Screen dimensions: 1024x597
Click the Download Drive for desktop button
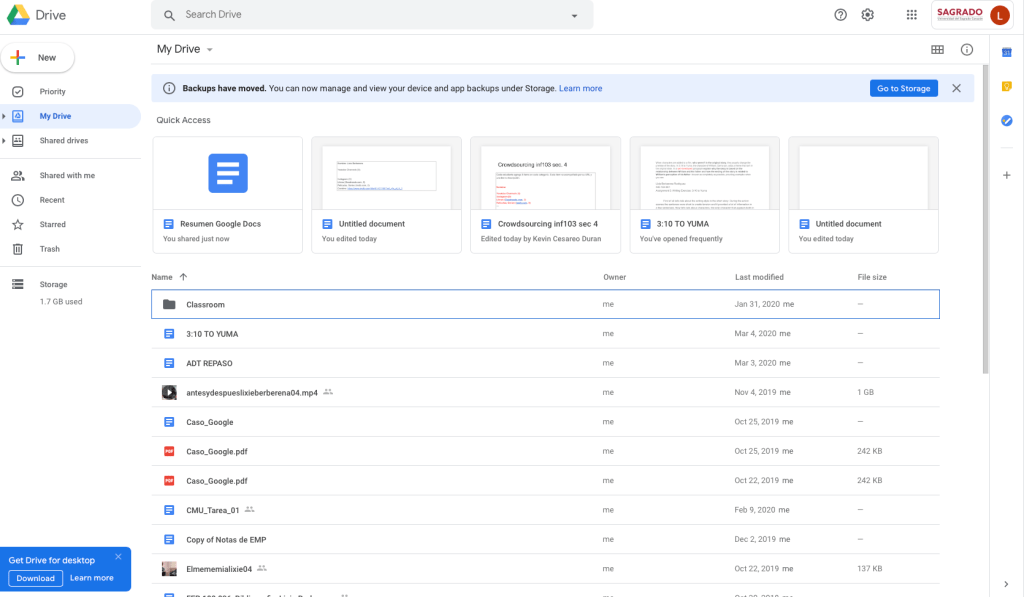pos(35,578)
